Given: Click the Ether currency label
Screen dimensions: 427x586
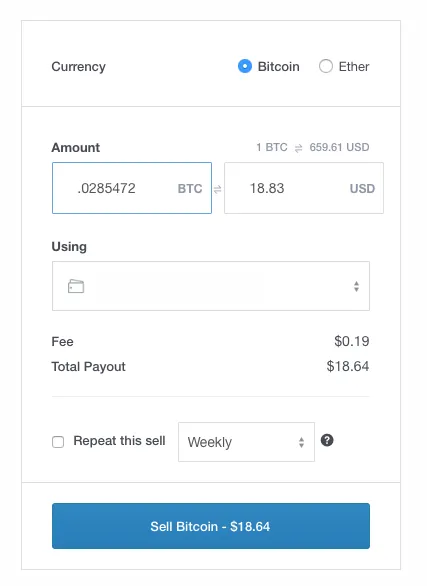Looking at the screenshot, I should (354, 67).
